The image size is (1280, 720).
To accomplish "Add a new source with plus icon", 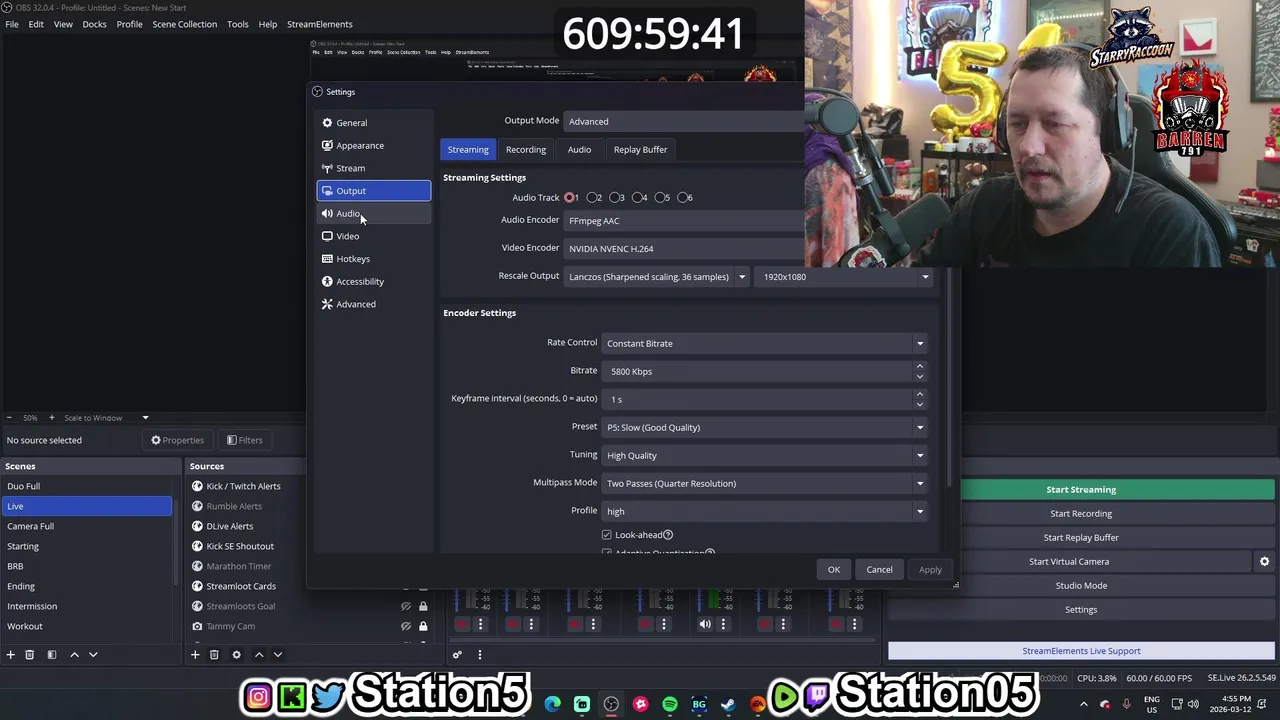I will pyautogui.click(x=195, y=655).
